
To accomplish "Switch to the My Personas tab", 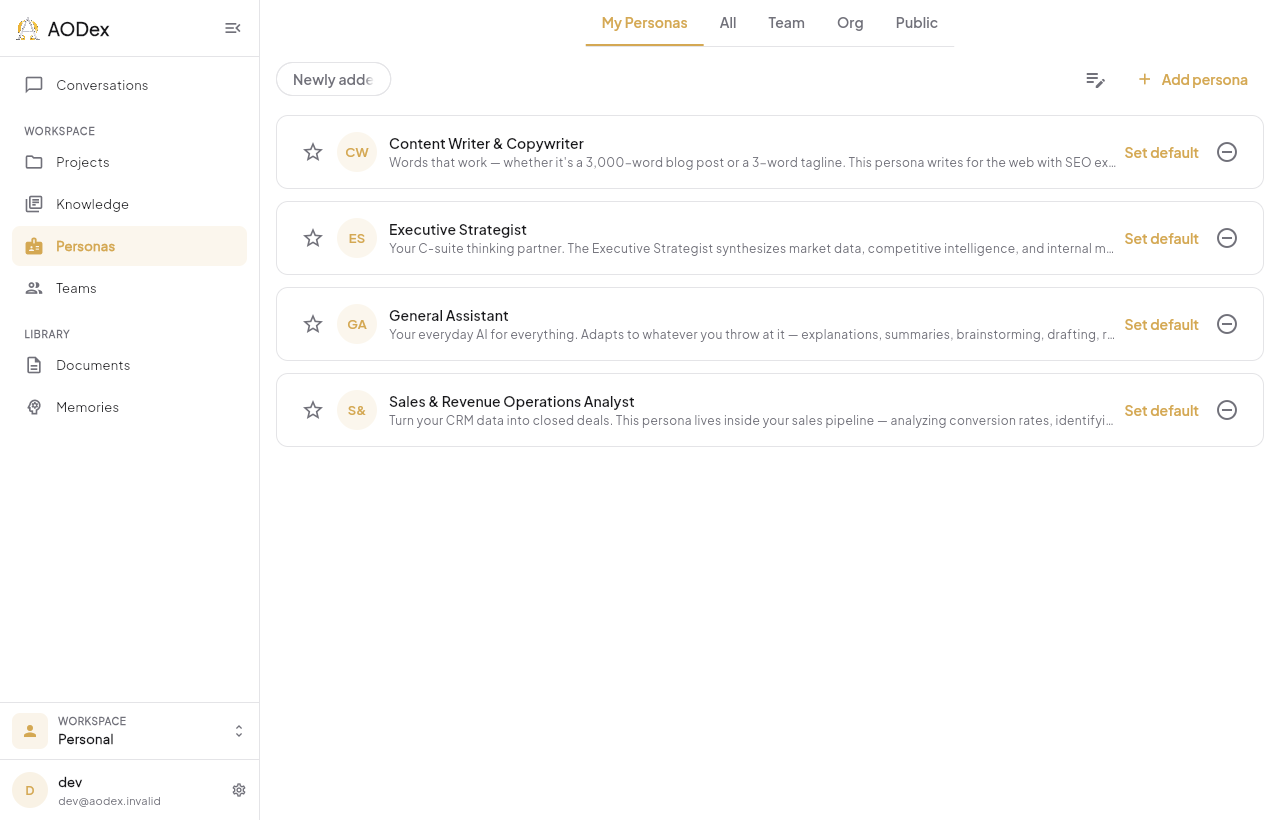I will (644, 23).
